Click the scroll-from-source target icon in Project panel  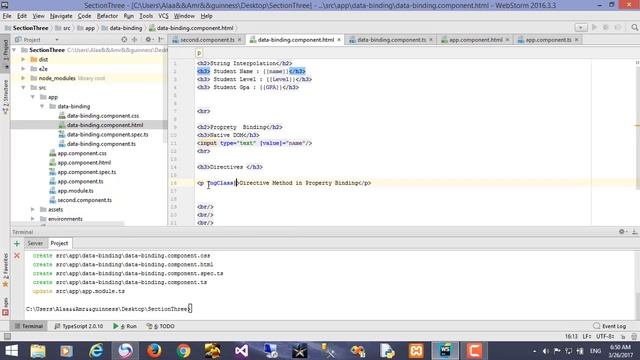(x=124, y=40)
